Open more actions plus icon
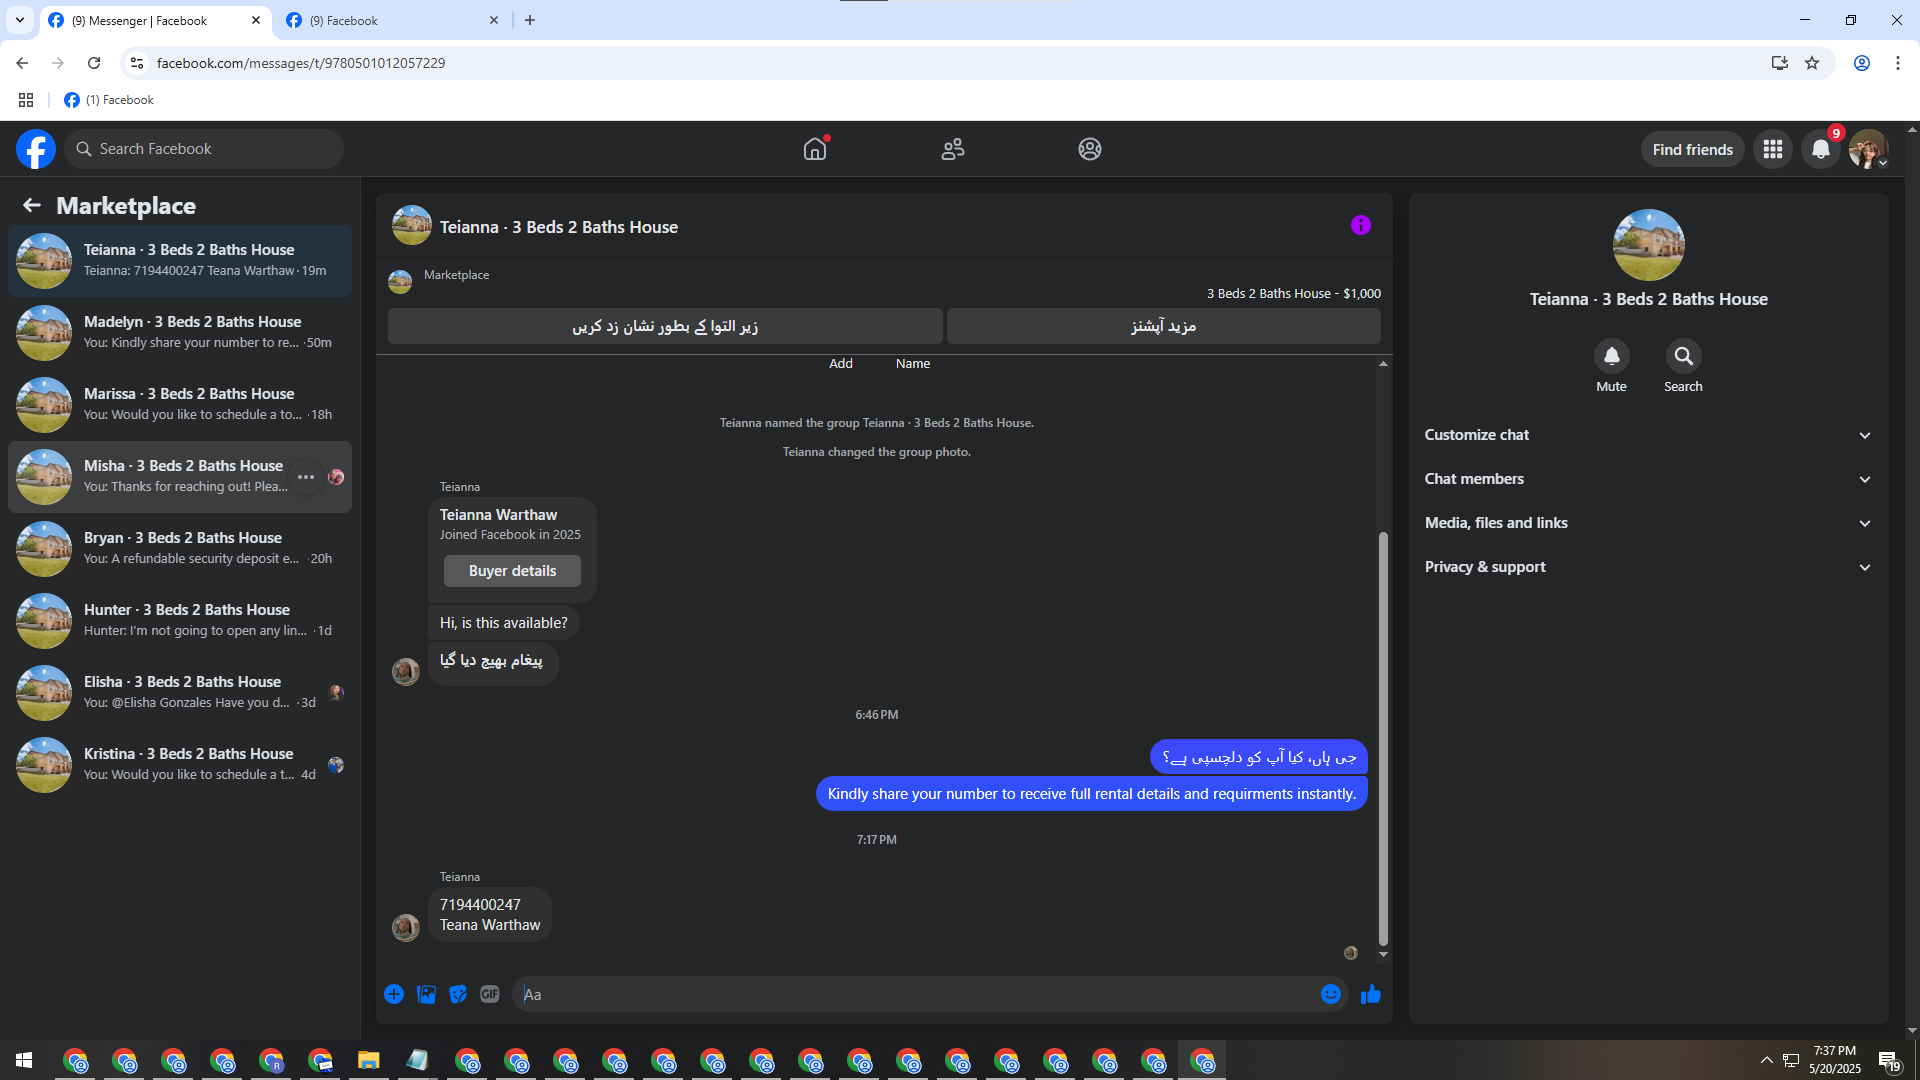 tap(394, 994)
